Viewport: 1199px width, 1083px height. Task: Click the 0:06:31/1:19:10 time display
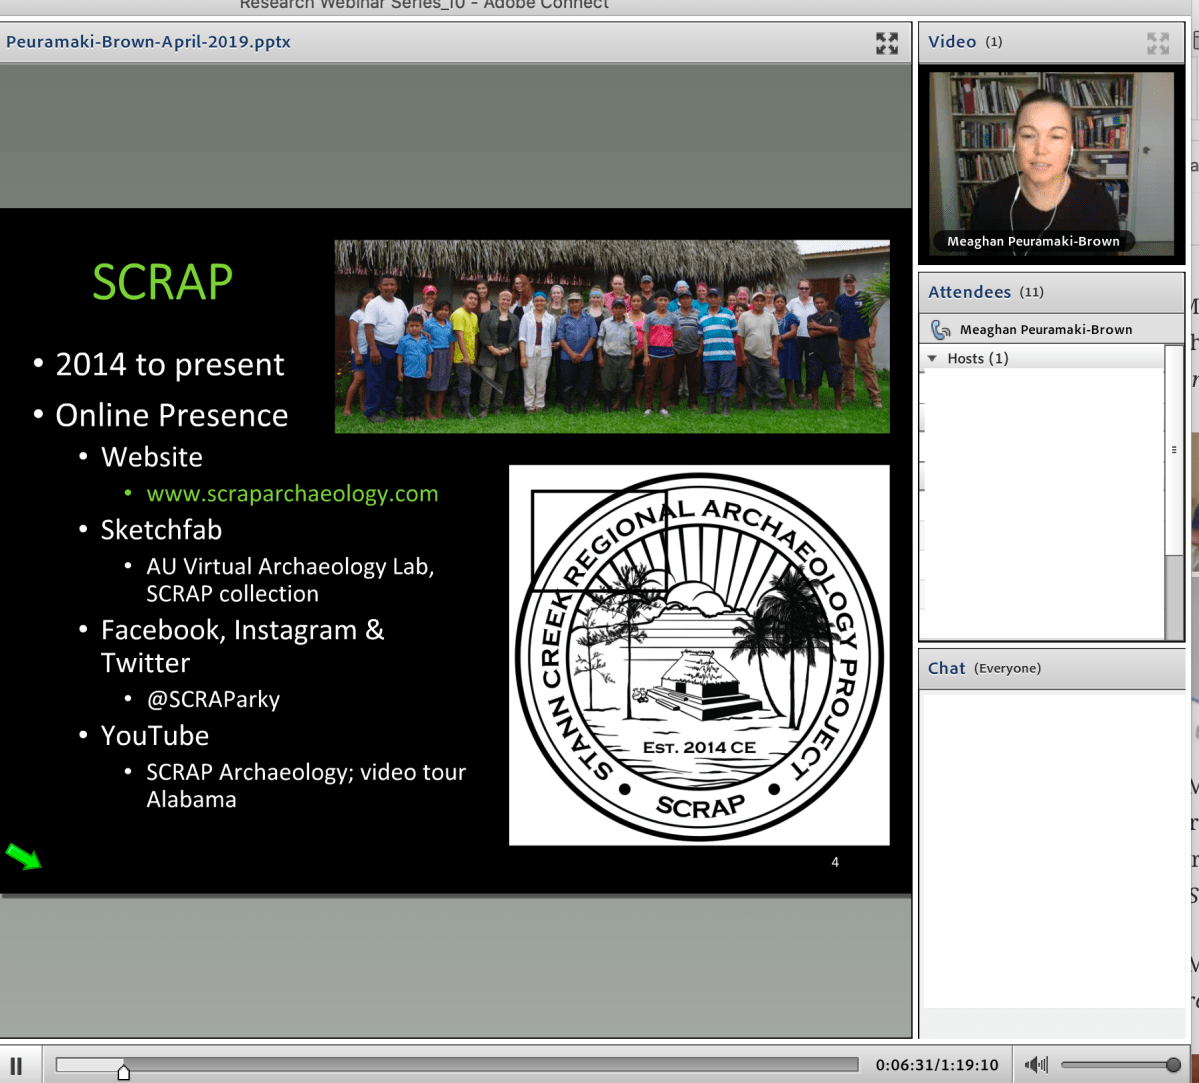pos(936,1066)
